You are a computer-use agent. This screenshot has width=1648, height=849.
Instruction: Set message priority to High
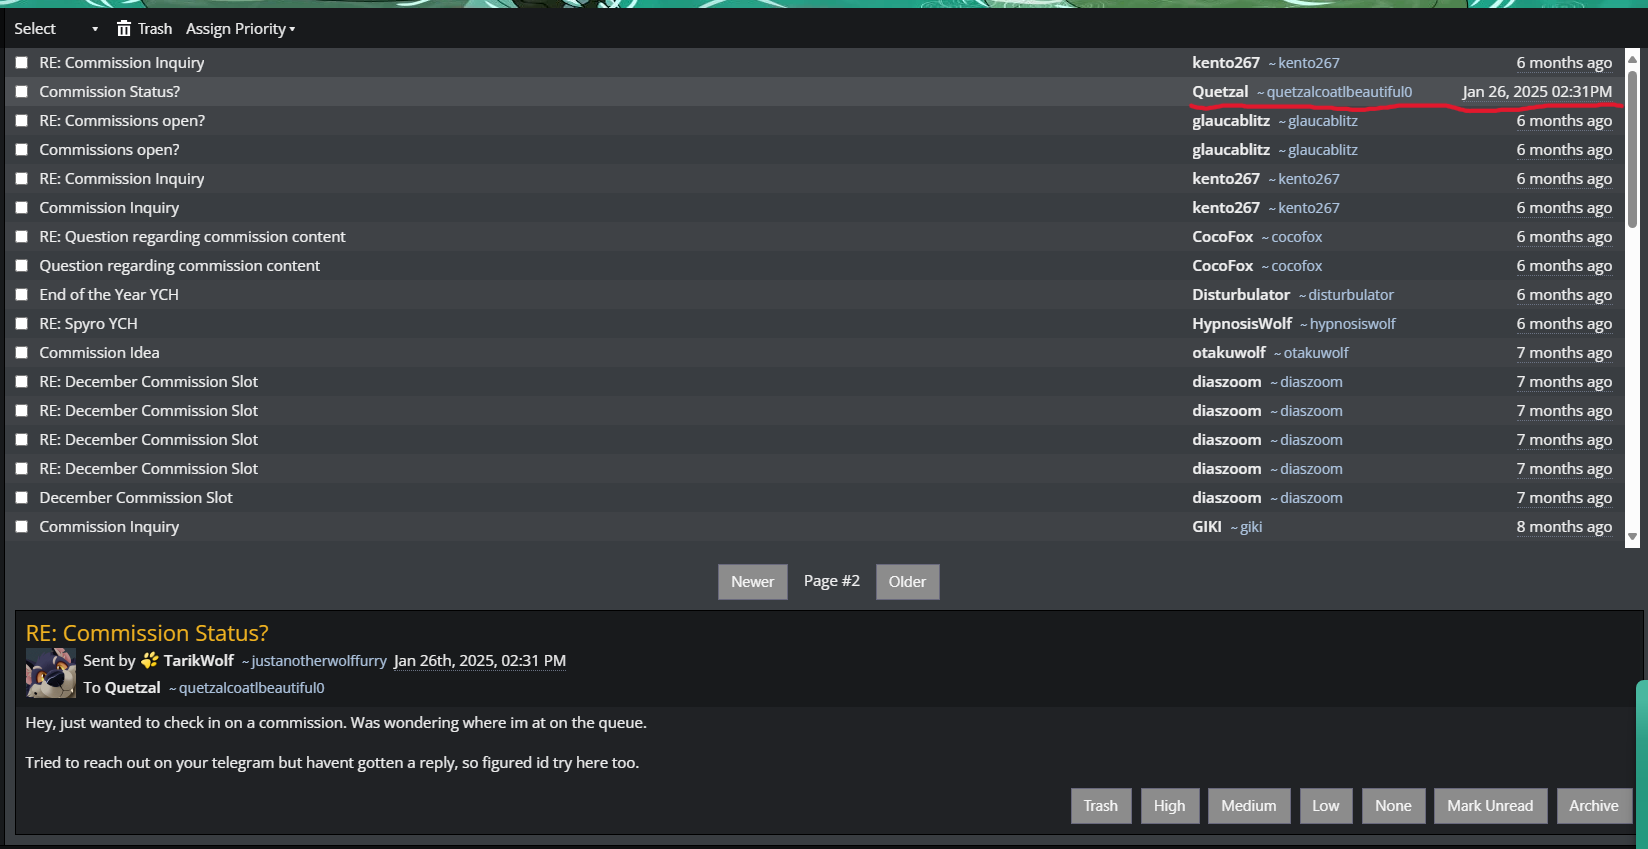[x=1169, y=806]
